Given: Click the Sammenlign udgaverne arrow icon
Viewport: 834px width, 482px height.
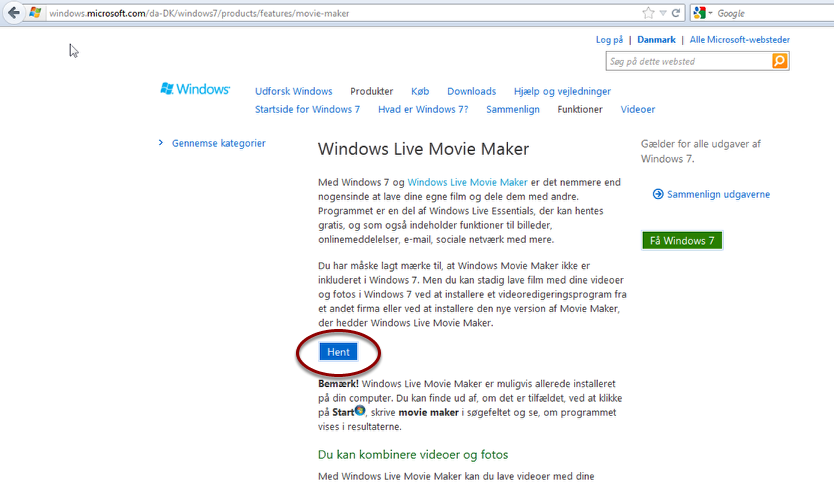Looking at the screenshot, I should coord(658,194).
